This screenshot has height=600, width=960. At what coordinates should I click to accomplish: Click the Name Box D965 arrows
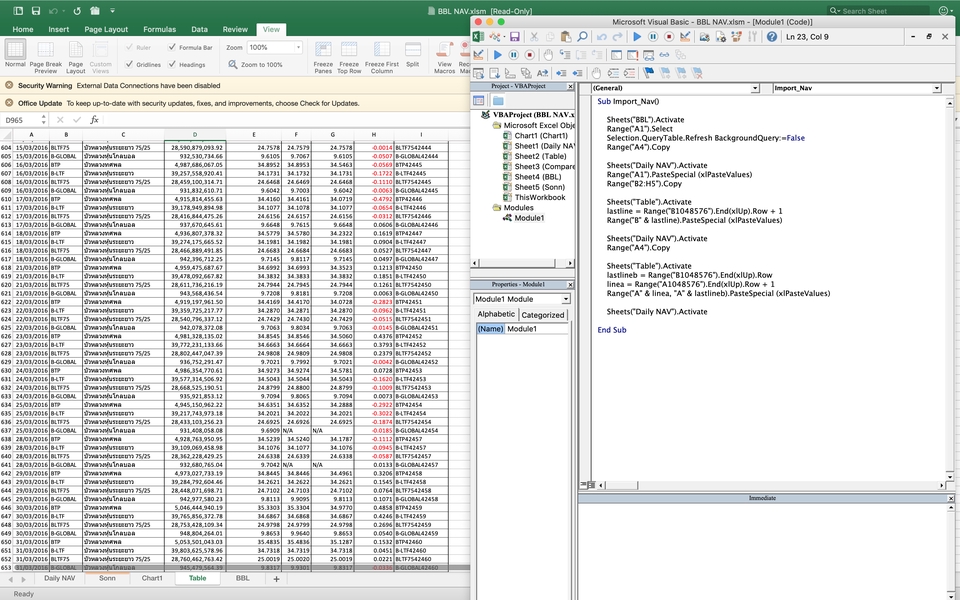tap(43, 120)
